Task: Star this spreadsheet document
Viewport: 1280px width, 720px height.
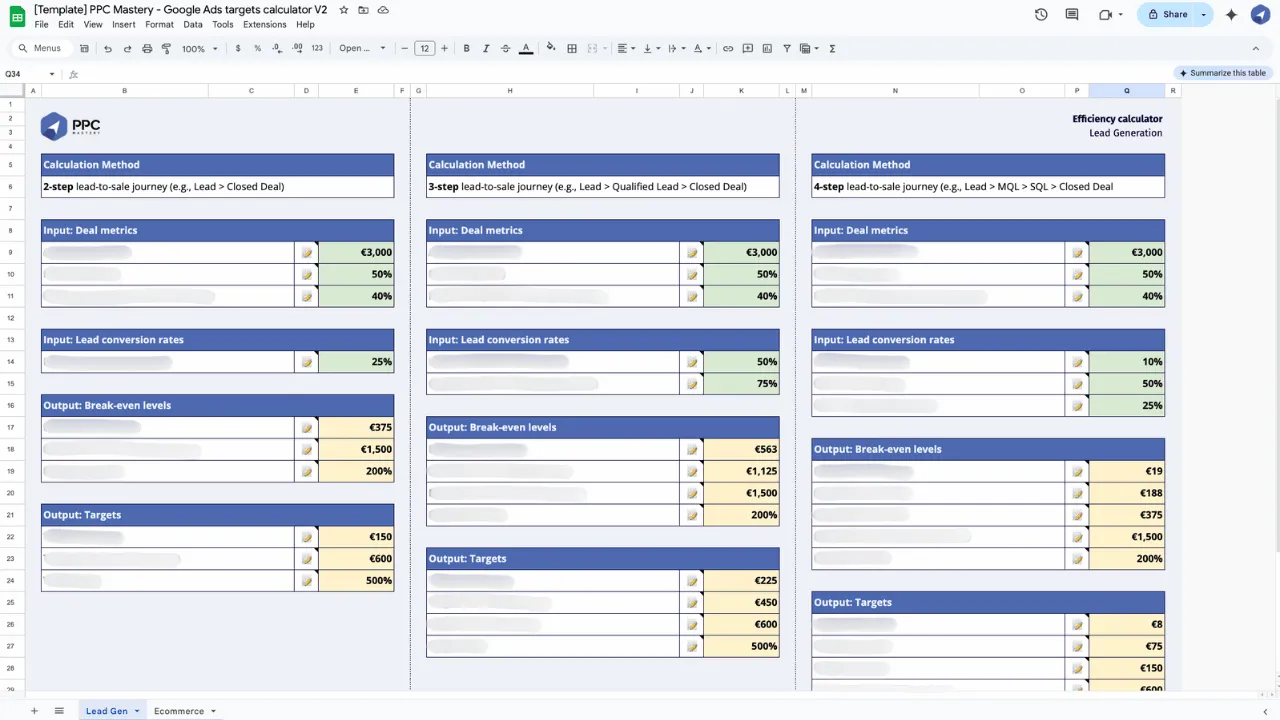Action: 344,9
